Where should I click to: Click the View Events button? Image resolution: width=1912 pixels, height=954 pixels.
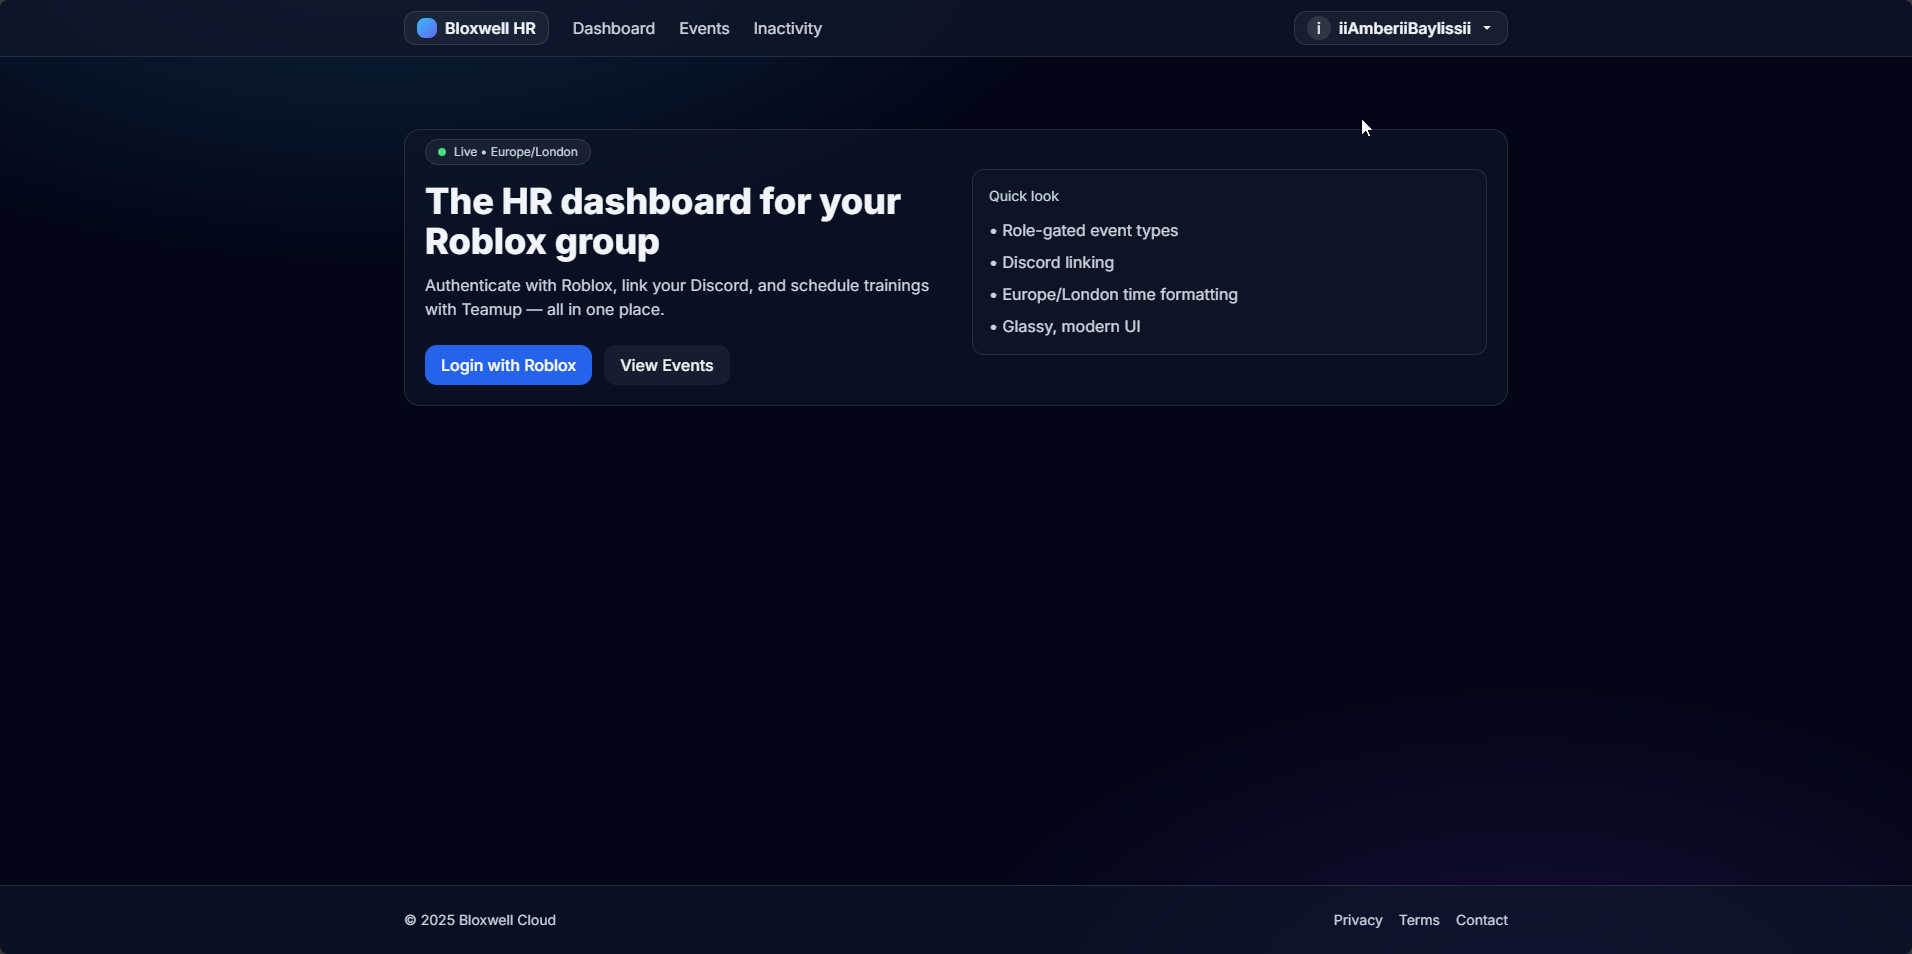coord(666,365)
